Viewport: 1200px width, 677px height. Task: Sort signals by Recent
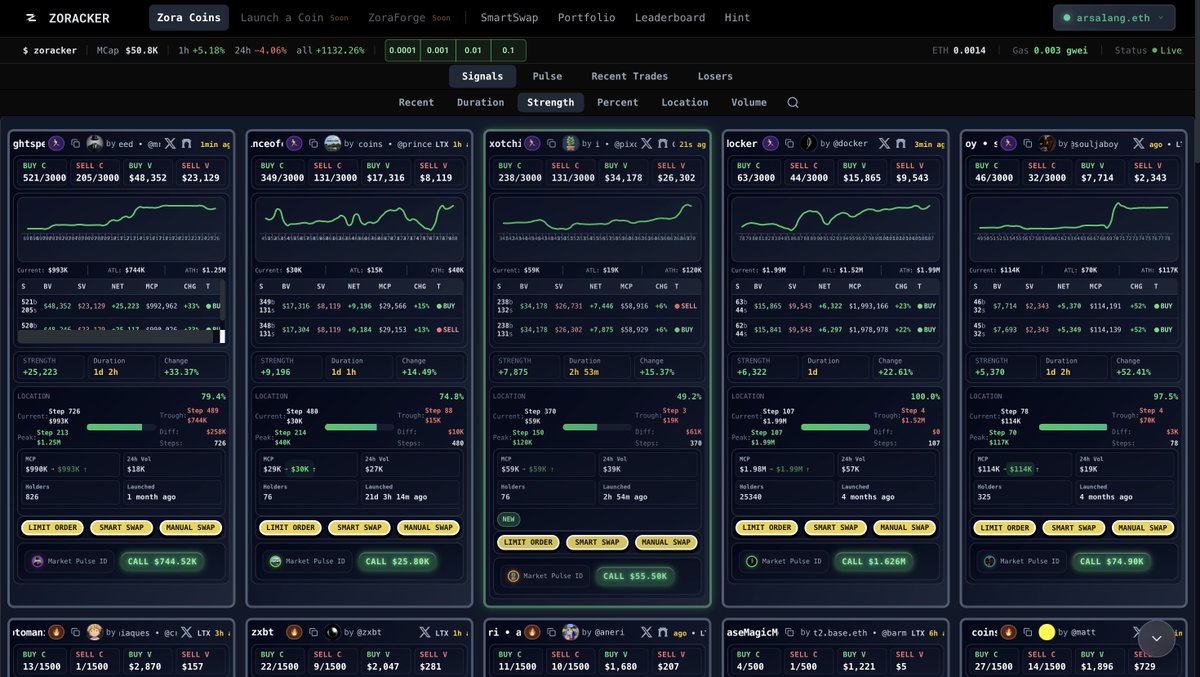point(416,102)
